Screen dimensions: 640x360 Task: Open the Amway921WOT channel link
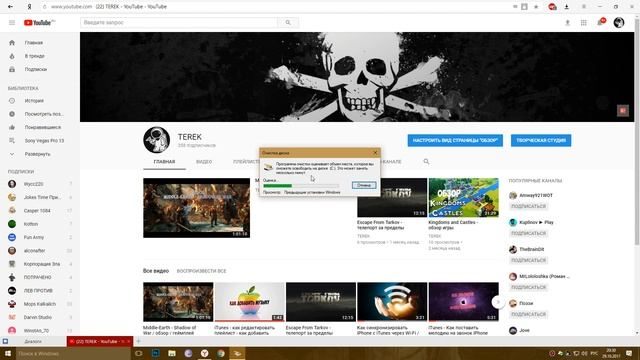(536, 196)
